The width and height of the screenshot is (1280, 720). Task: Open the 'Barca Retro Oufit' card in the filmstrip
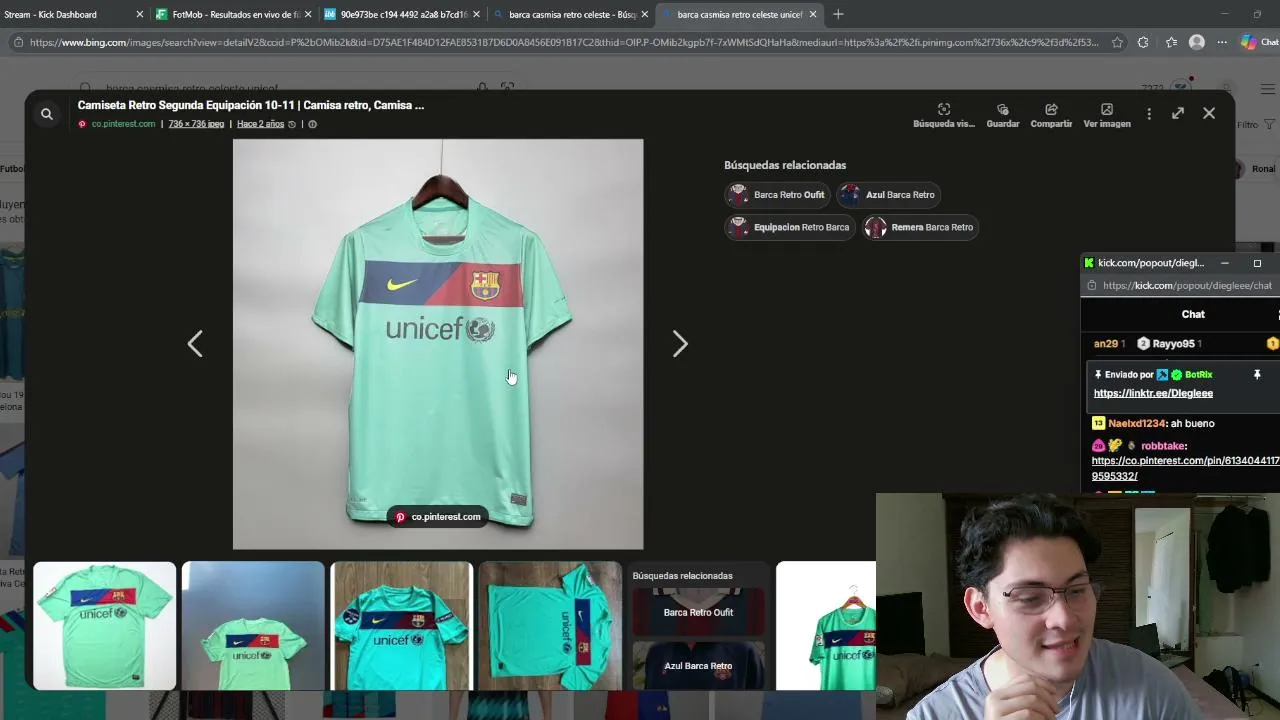click(x=699, y=612)
